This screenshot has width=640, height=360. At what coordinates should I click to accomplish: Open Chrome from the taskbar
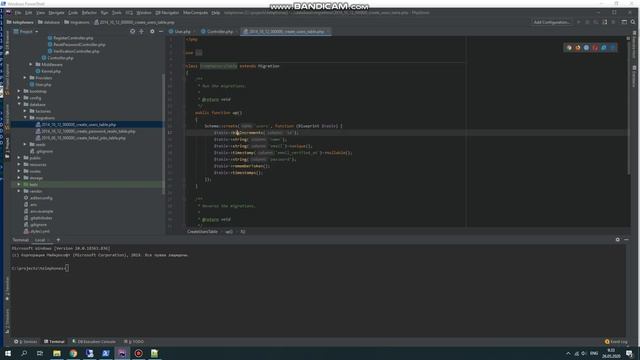point(73,353)
